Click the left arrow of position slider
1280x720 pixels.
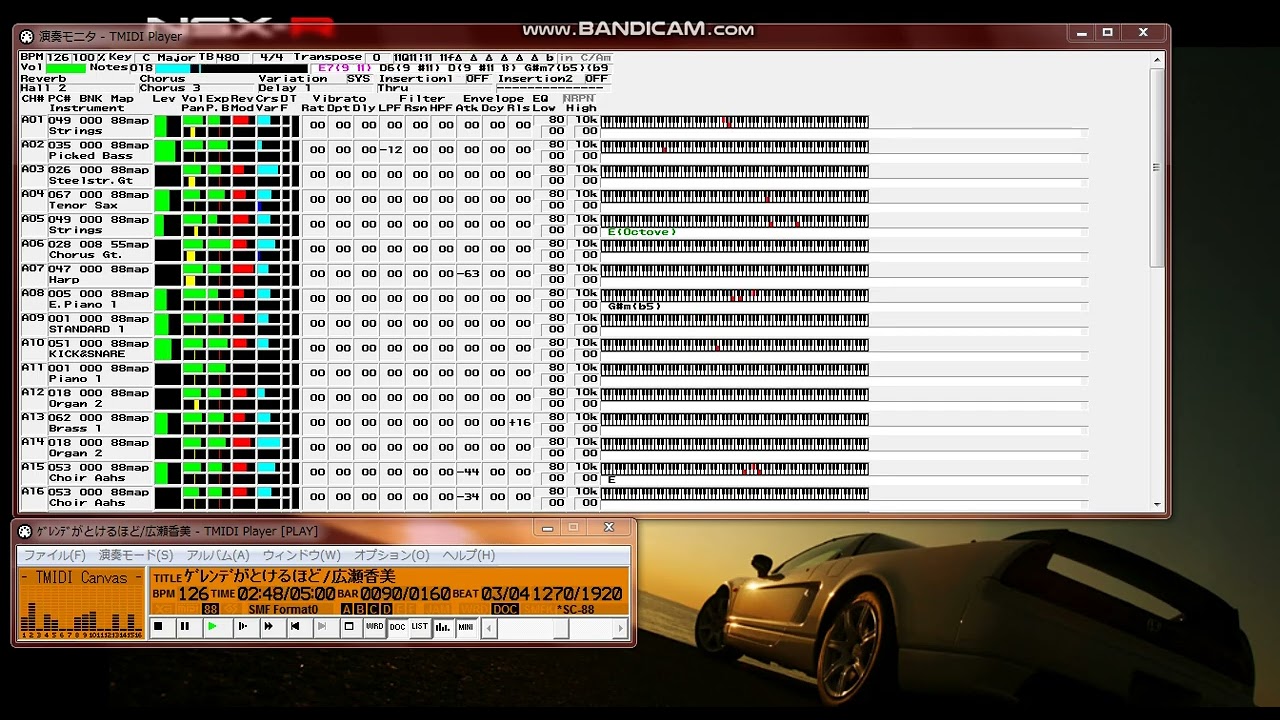click(489, 628)
